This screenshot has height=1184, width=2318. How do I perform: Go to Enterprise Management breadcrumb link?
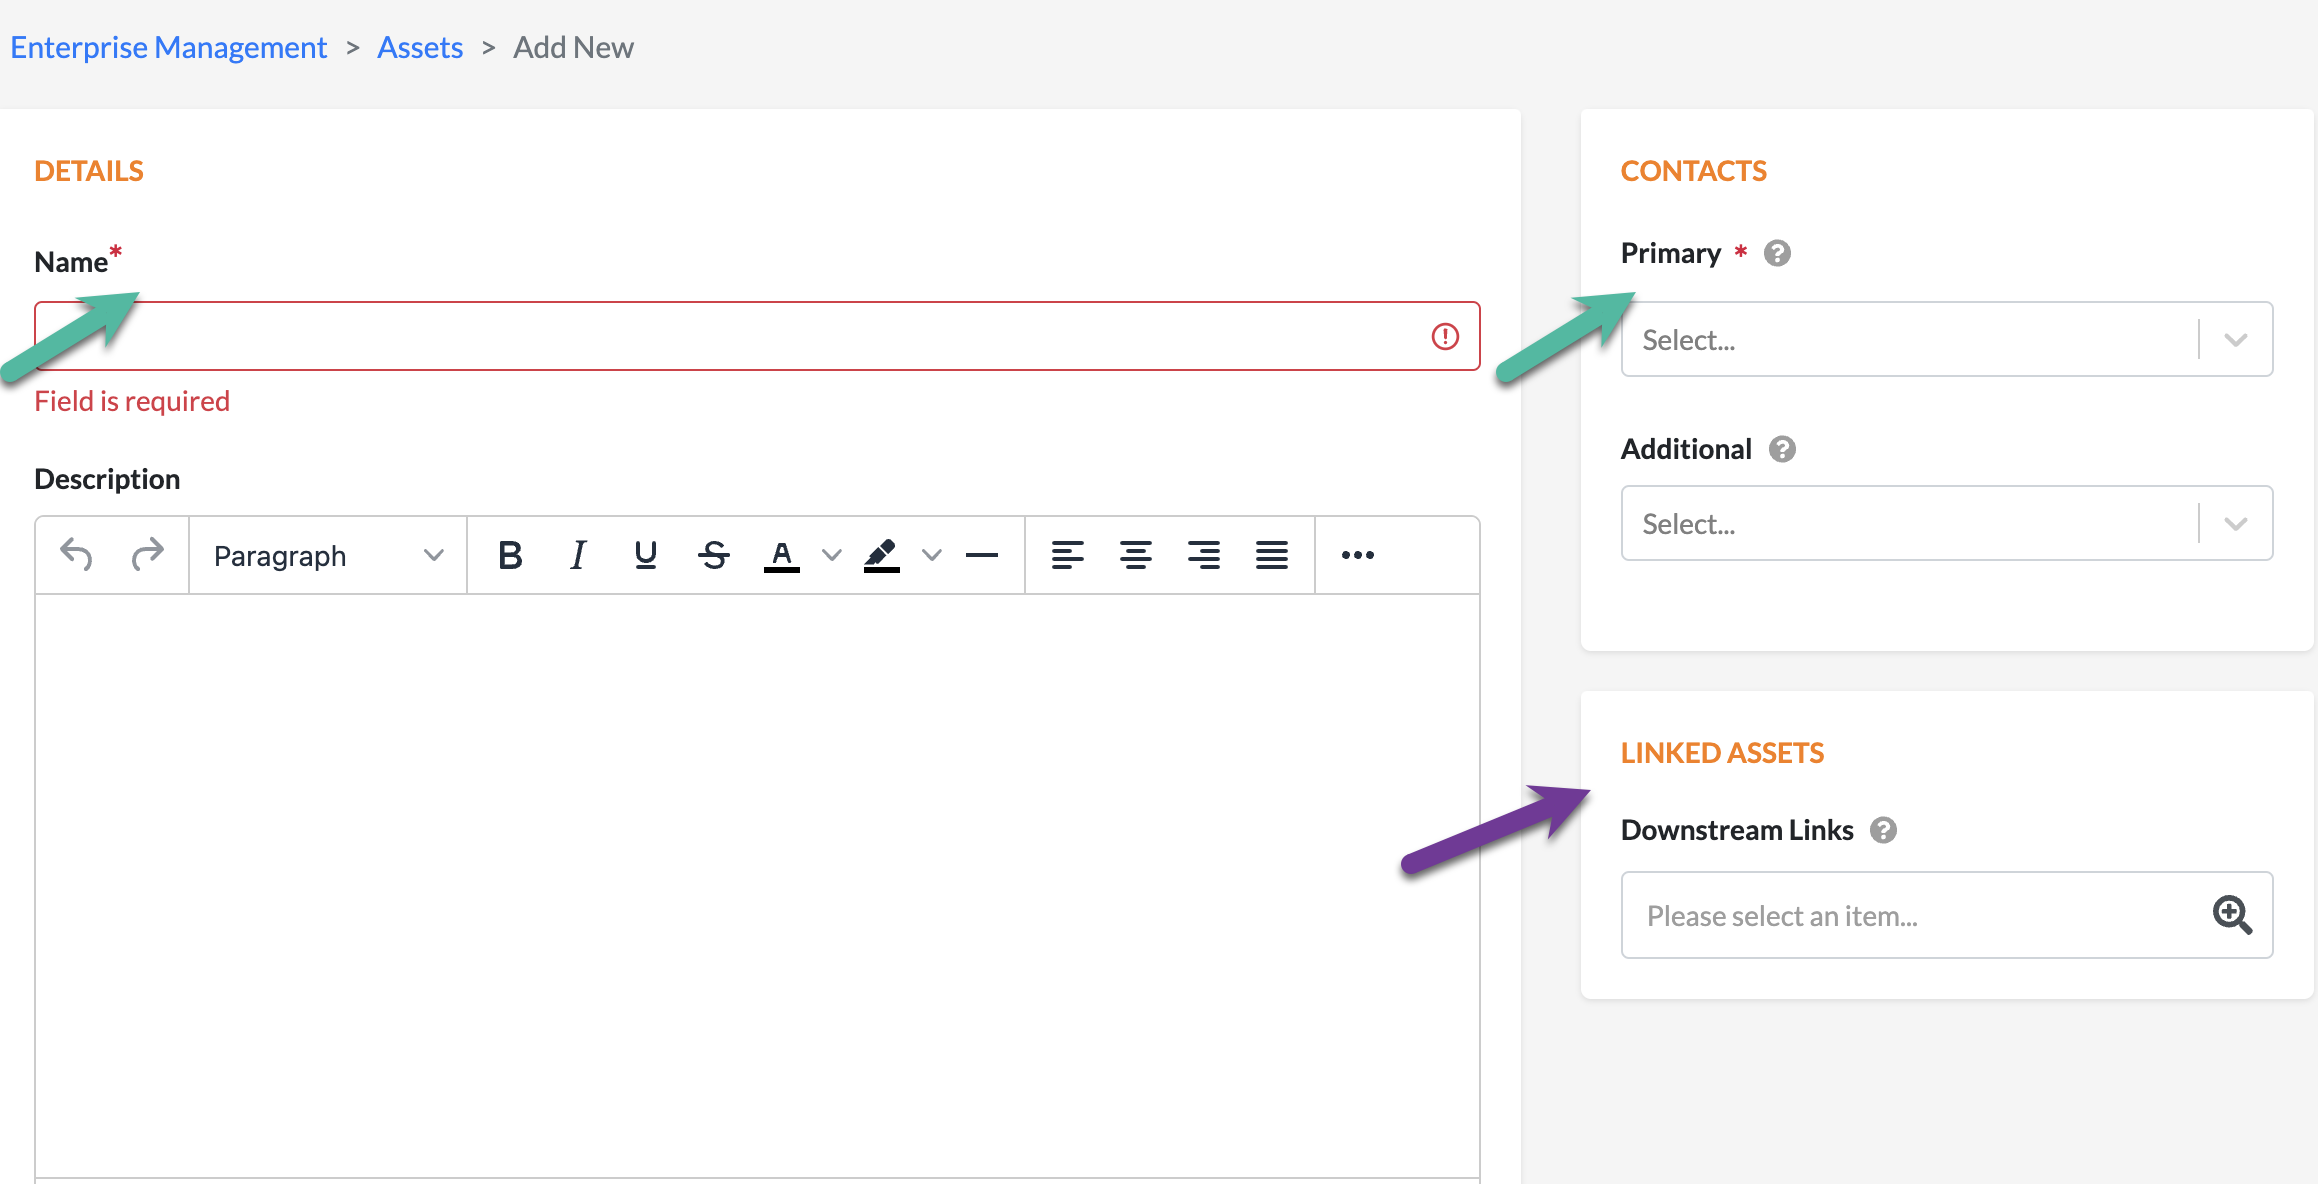point(168,47)
